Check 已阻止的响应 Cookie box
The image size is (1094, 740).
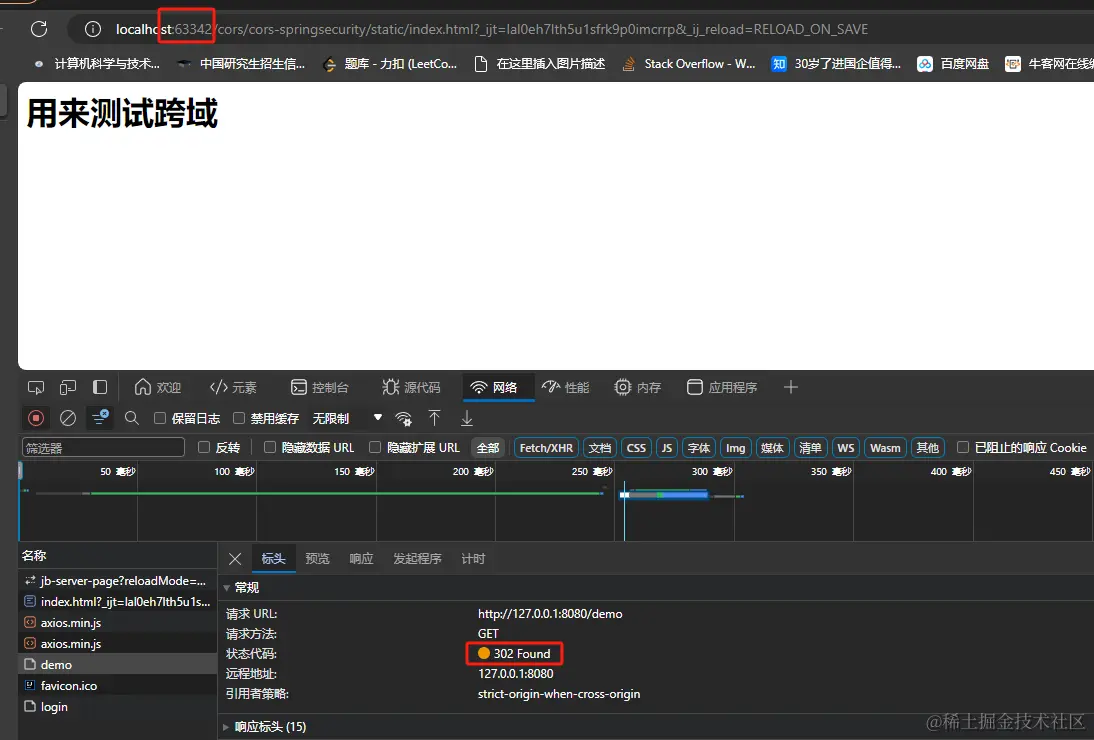click(x=963, y=447)
